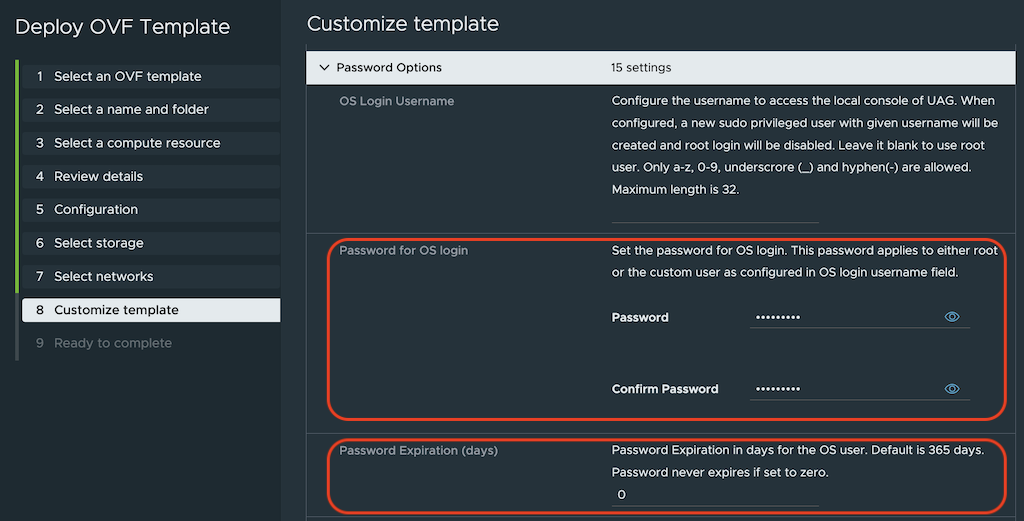Navigate to step 6 Select storage

(98, 243)
